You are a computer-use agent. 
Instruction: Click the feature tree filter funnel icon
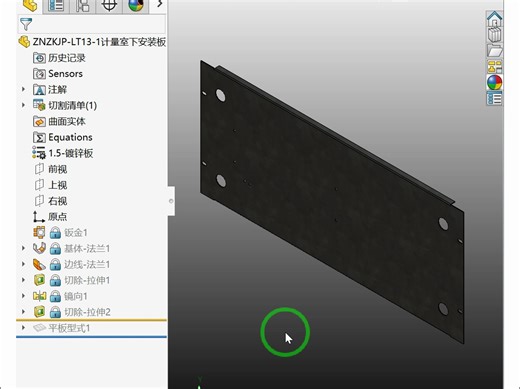[26, 24]
